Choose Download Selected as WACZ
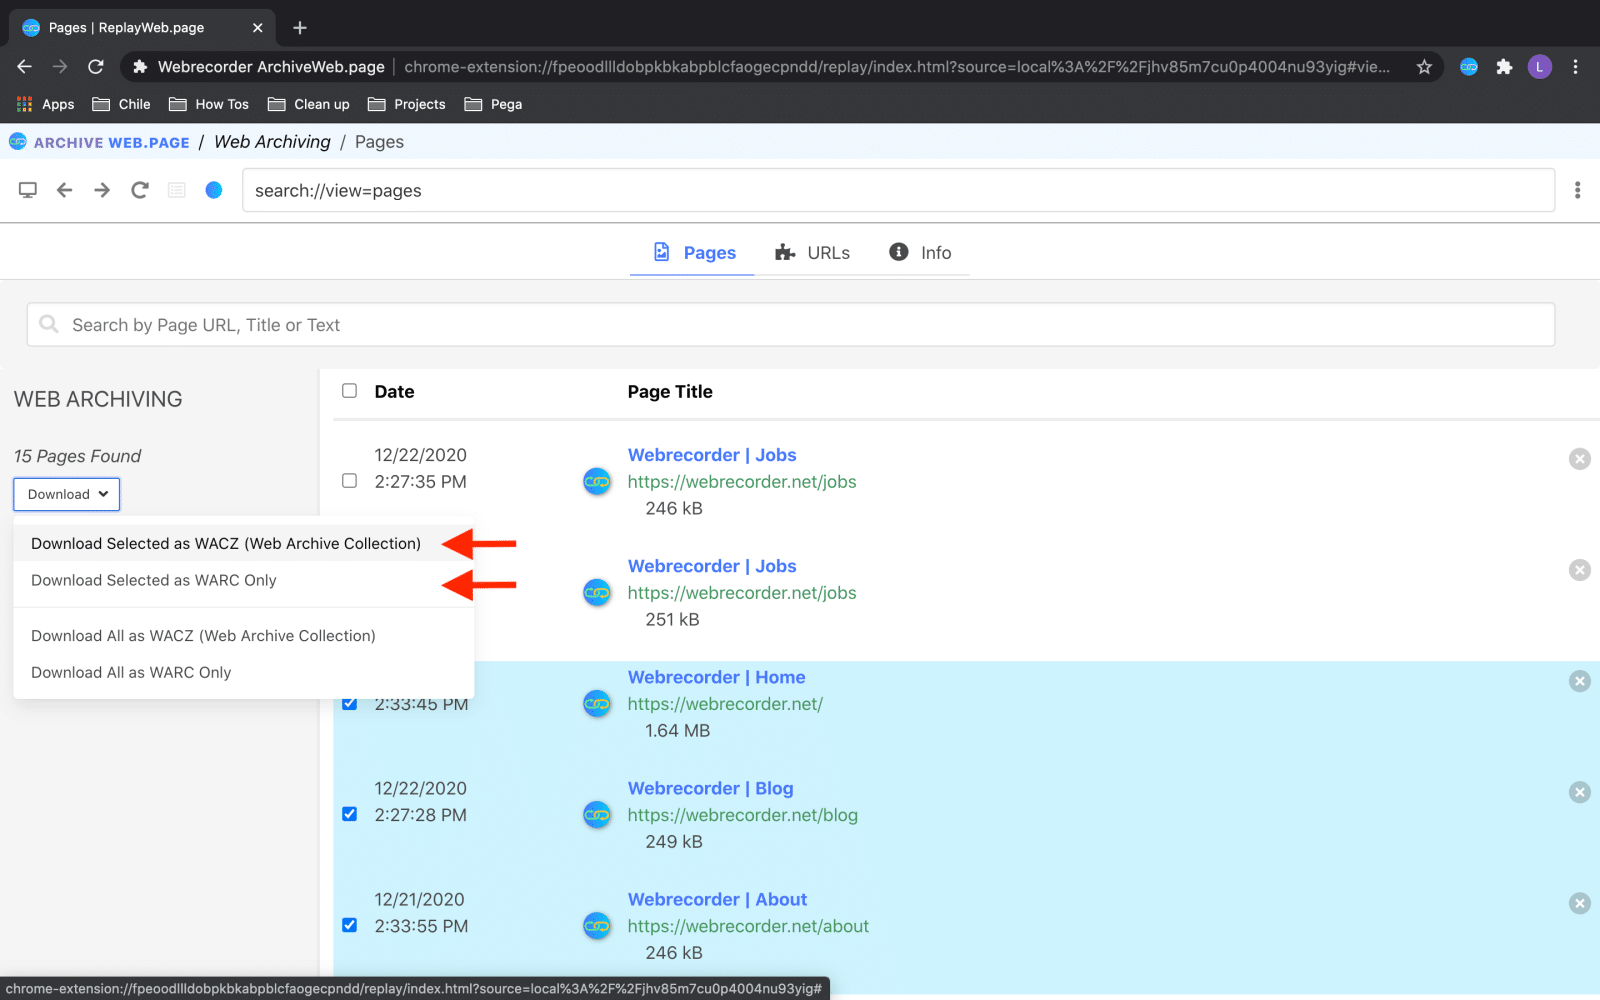The image size is (1600, 1000). pos(226,544)
